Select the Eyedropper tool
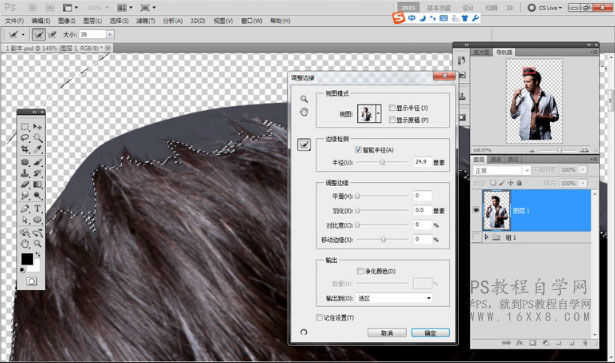Viewport: 615px width, 363px height. [x=38, y=149]
